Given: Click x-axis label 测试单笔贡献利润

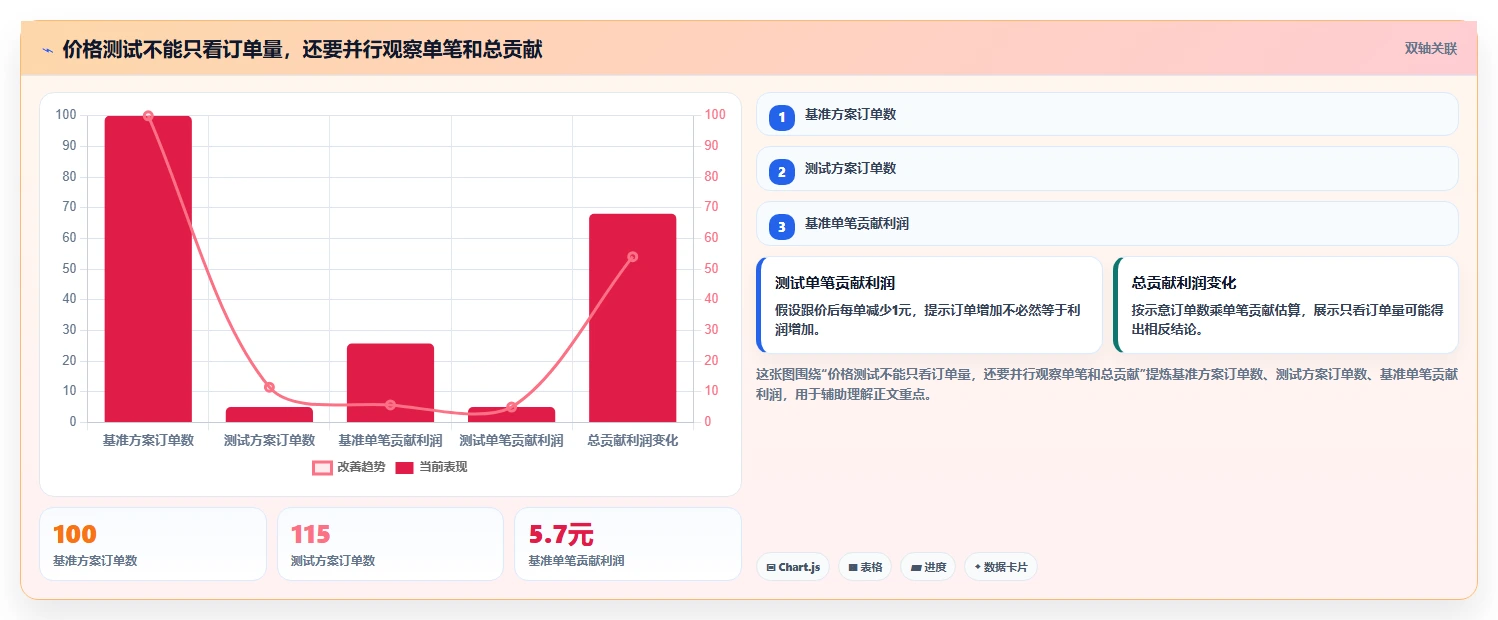Looking at the screenshot, I should [511, 440].
